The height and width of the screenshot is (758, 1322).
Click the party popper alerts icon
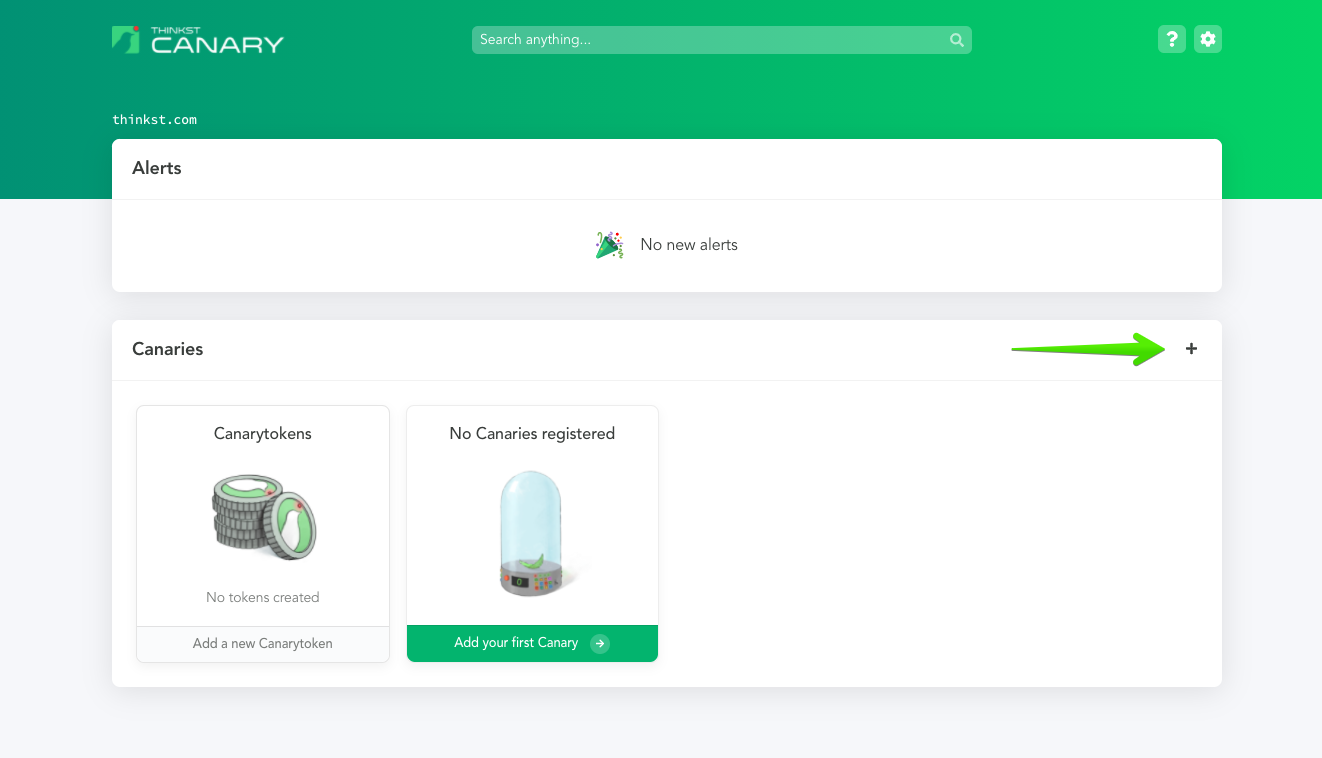pyautogui.click(x=609, y=245)
